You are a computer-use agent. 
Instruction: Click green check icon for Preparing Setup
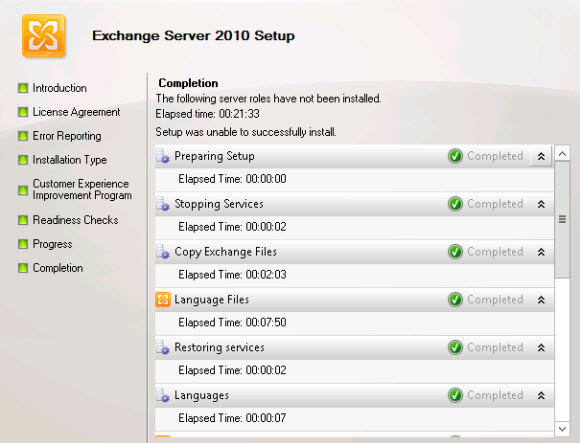click(455, 156)
